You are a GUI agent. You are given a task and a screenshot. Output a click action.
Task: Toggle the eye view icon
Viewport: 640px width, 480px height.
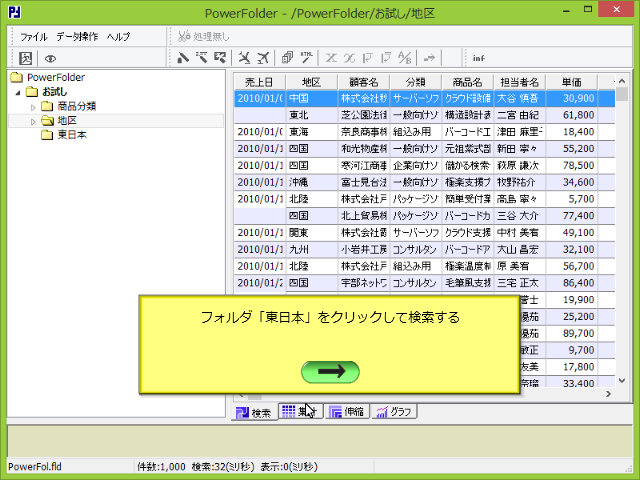[x=50, y=59]
